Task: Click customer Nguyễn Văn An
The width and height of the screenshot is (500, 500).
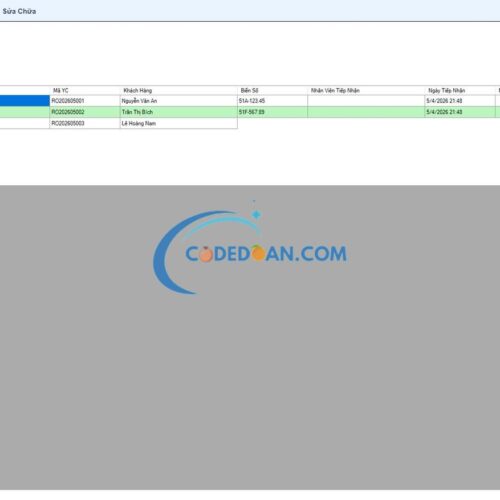Action: (178, 101)
